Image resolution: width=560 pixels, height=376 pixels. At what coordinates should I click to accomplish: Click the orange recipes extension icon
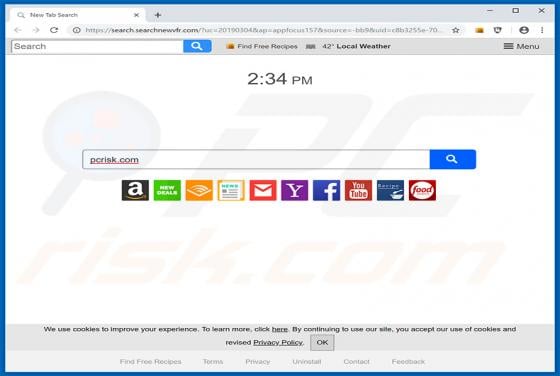click(479, 30)
